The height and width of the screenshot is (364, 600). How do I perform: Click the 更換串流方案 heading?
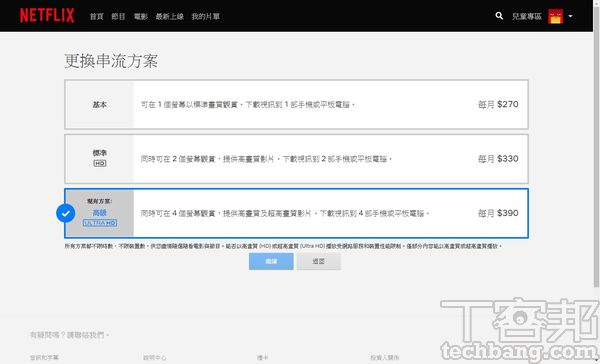(111, 61)
